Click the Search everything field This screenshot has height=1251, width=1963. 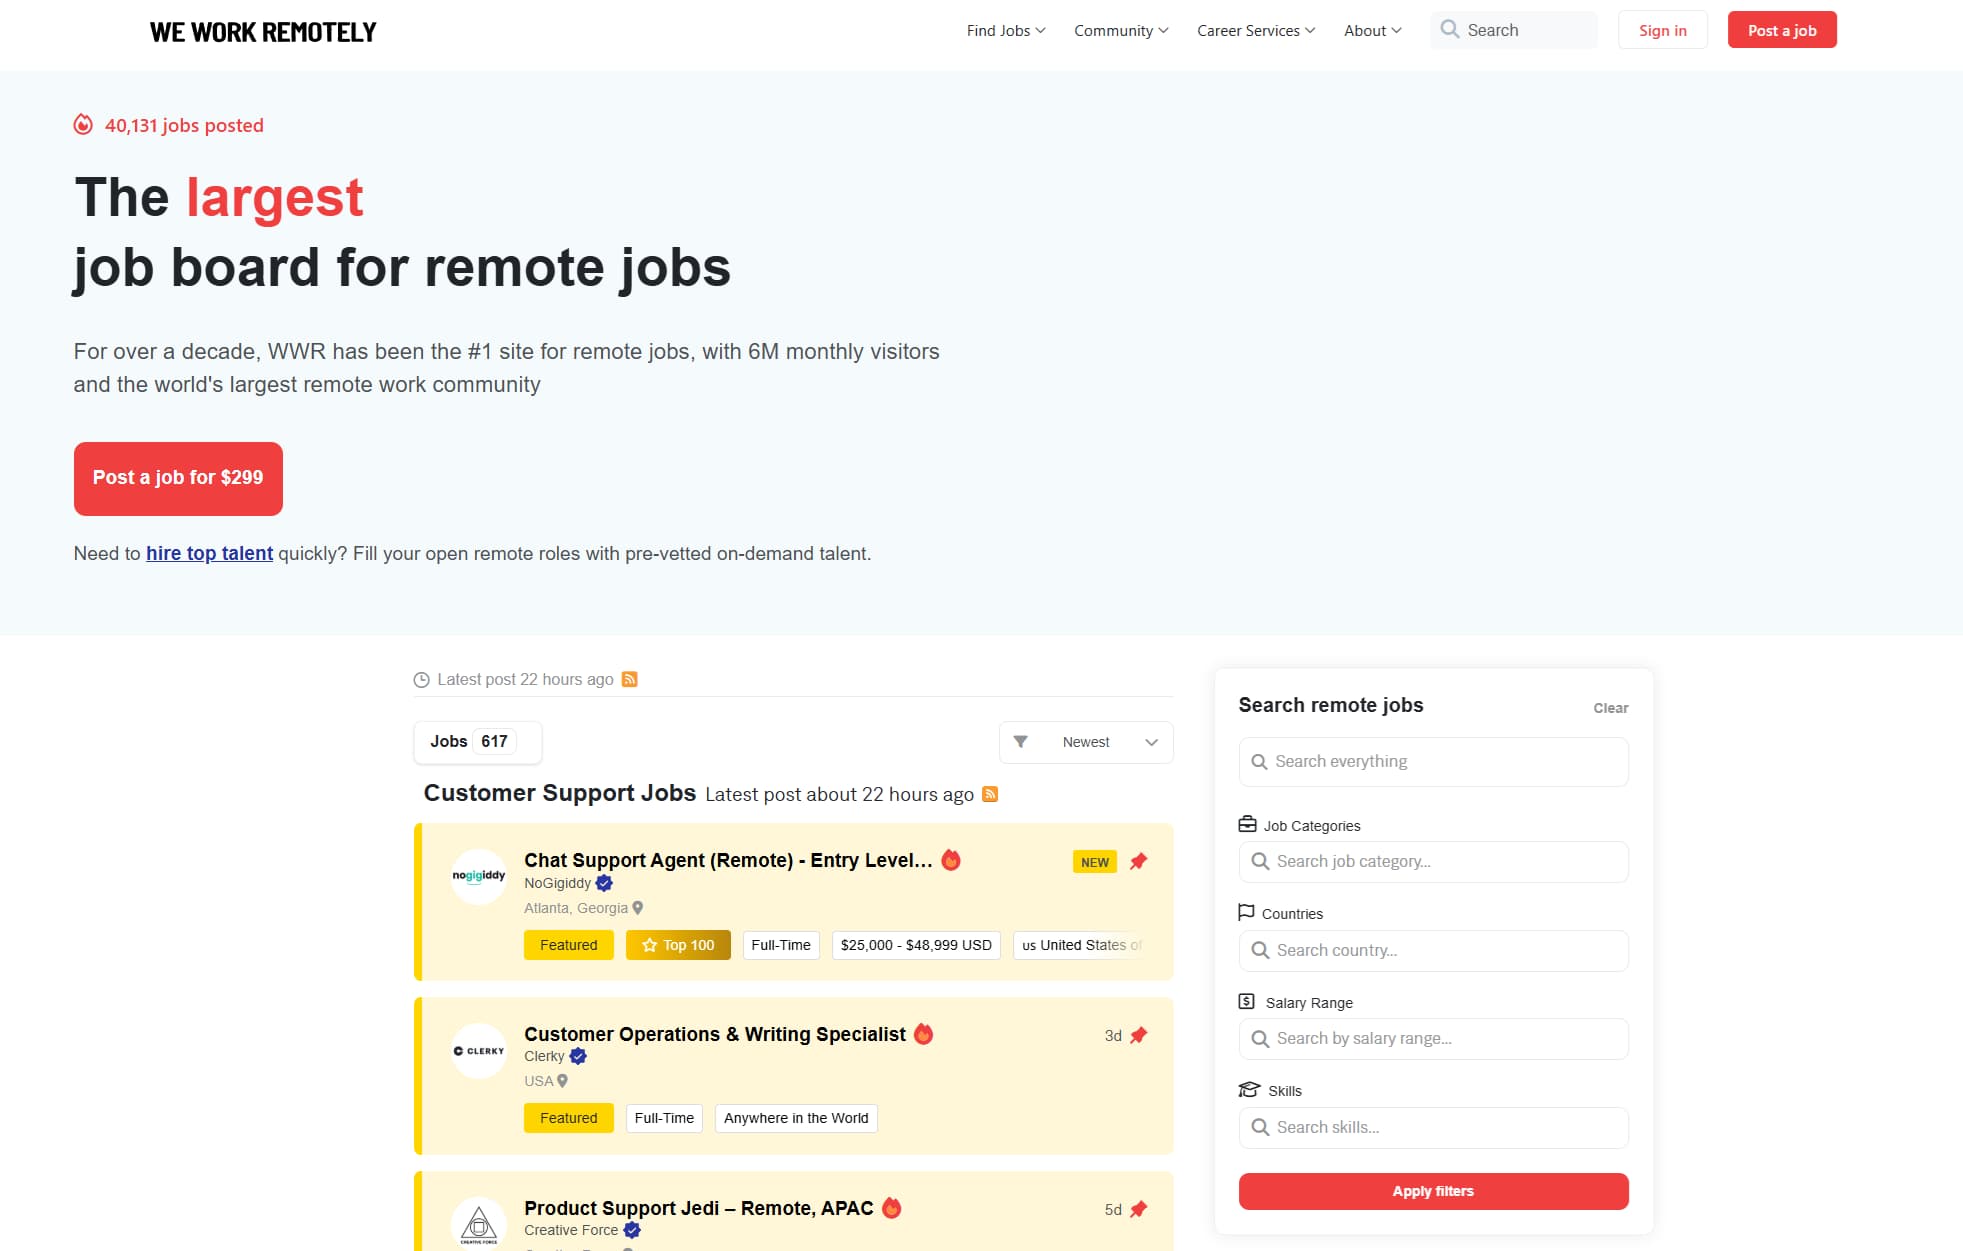click(1433, 762)
